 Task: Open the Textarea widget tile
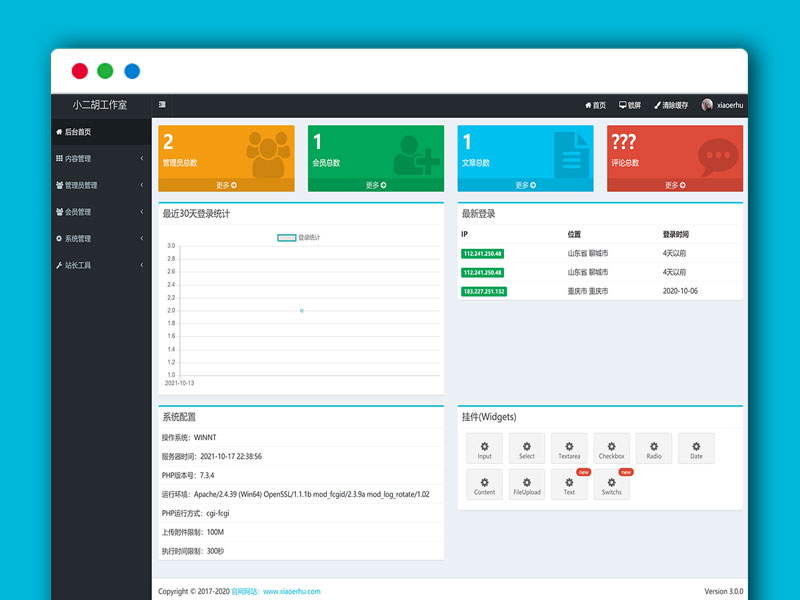569,448
